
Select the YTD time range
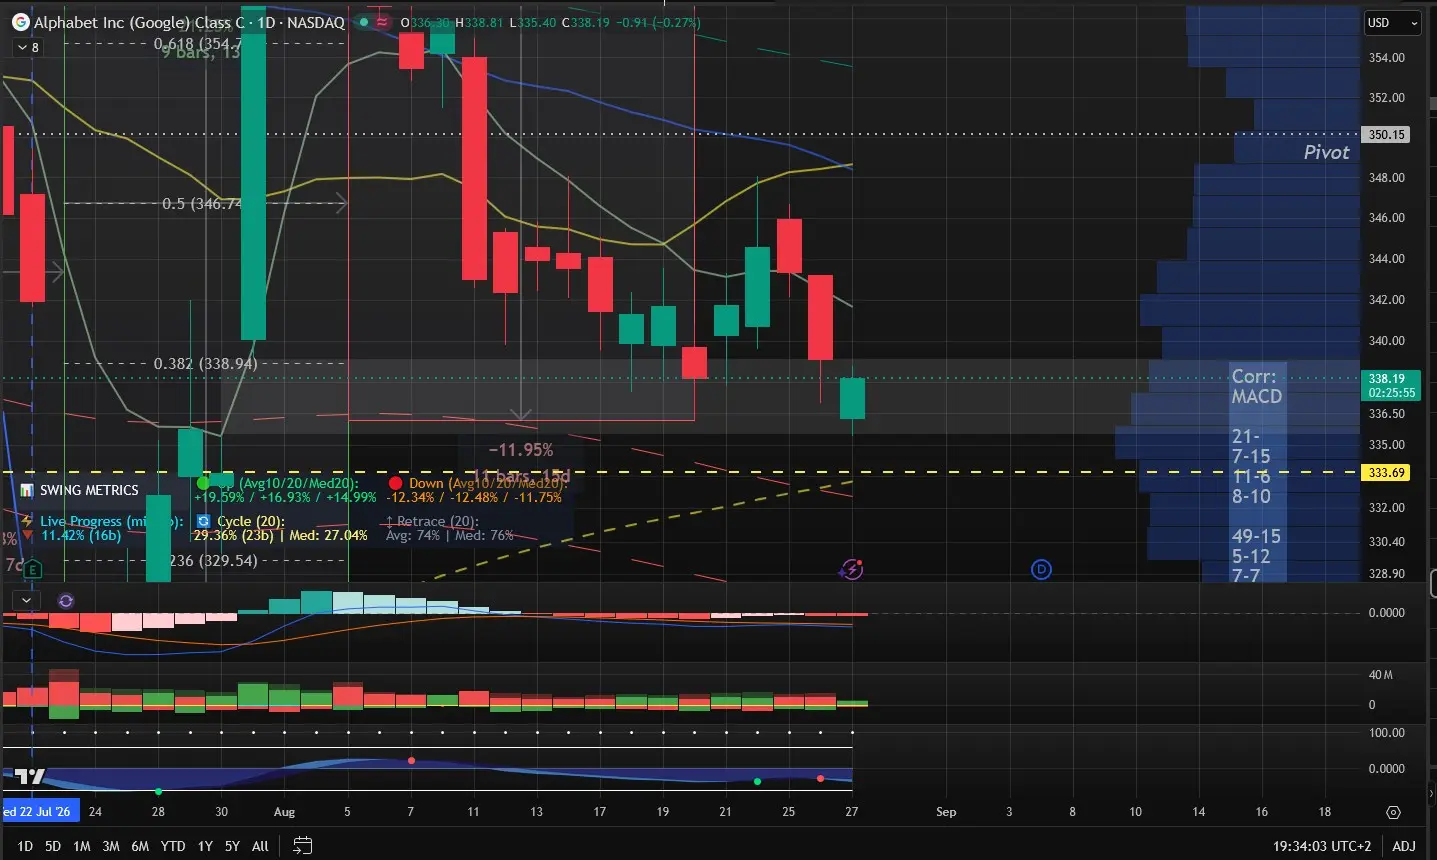click(x=173, y=846)
